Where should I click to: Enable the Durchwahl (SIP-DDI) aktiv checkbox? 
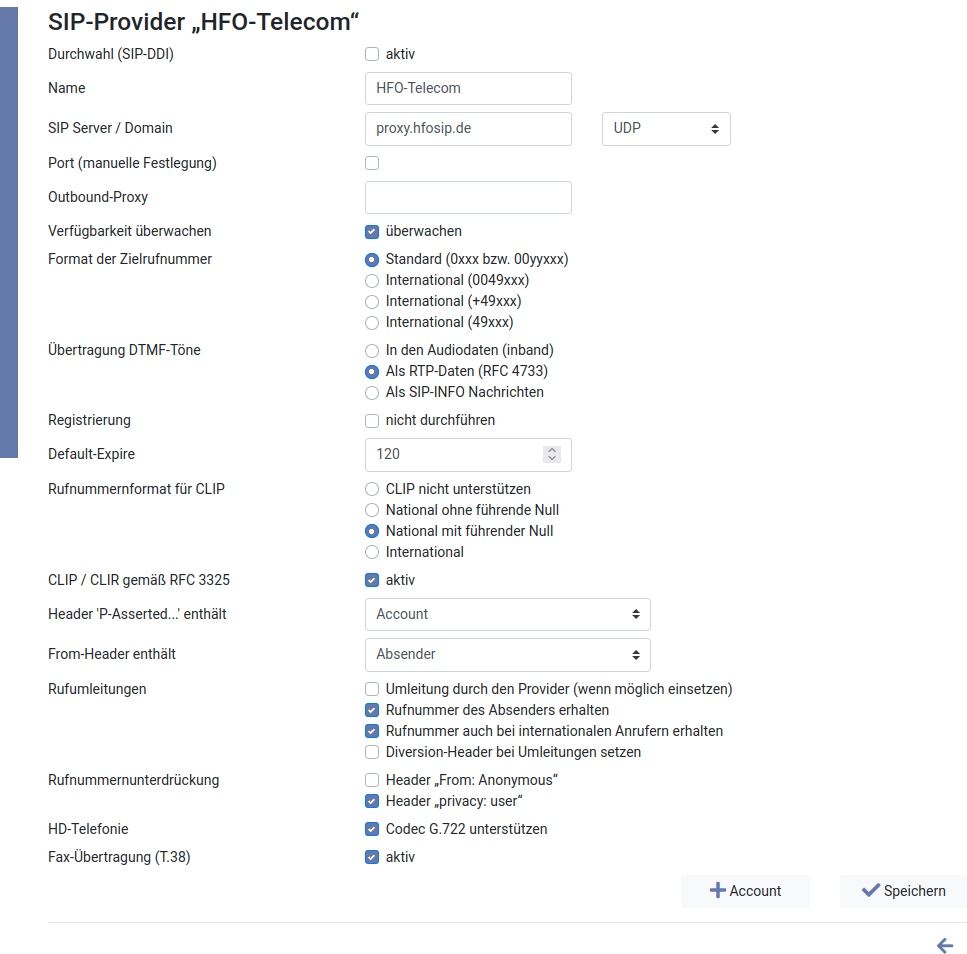372,54
